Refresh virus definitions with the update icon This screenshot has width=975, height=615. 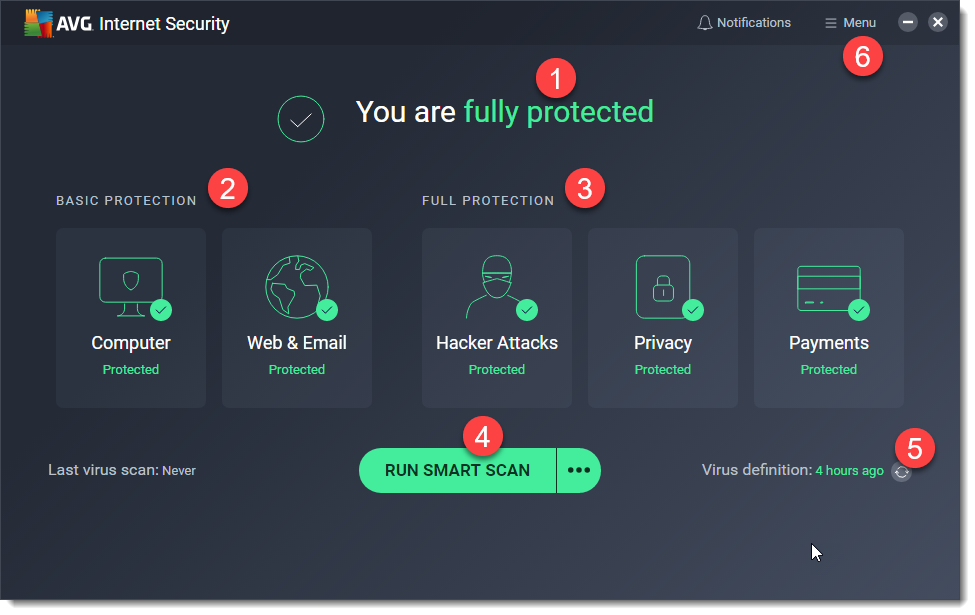(x=901, y=471)
